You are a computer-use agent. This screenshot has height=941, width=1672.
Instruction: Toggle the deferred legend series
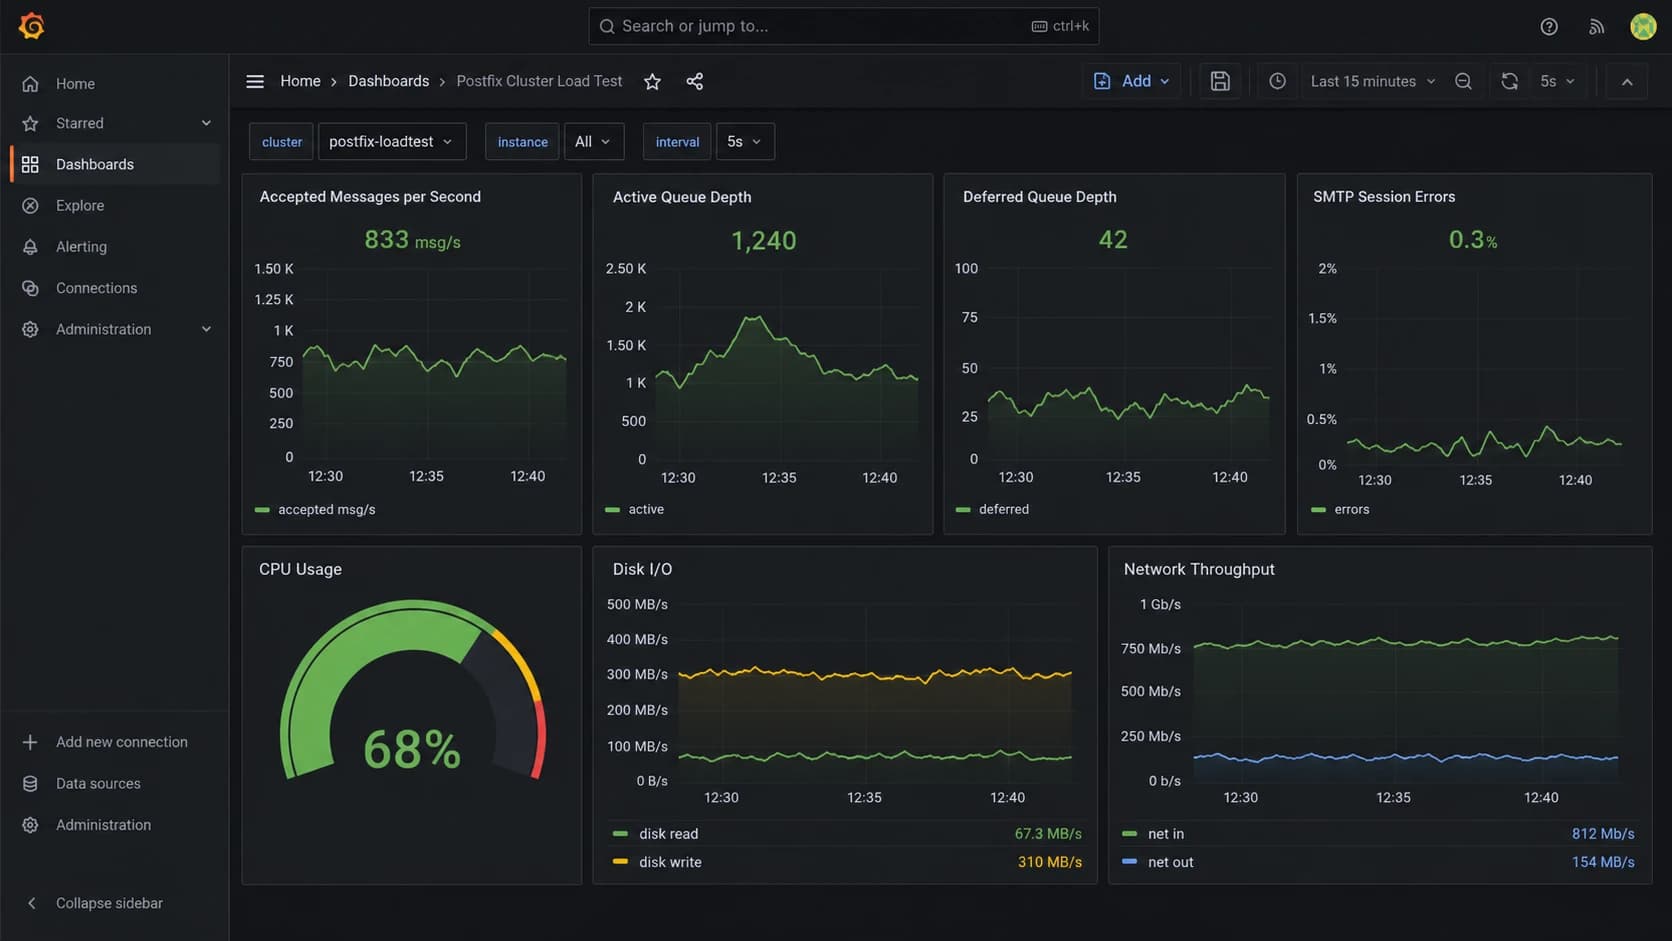(x=992, y=509)
